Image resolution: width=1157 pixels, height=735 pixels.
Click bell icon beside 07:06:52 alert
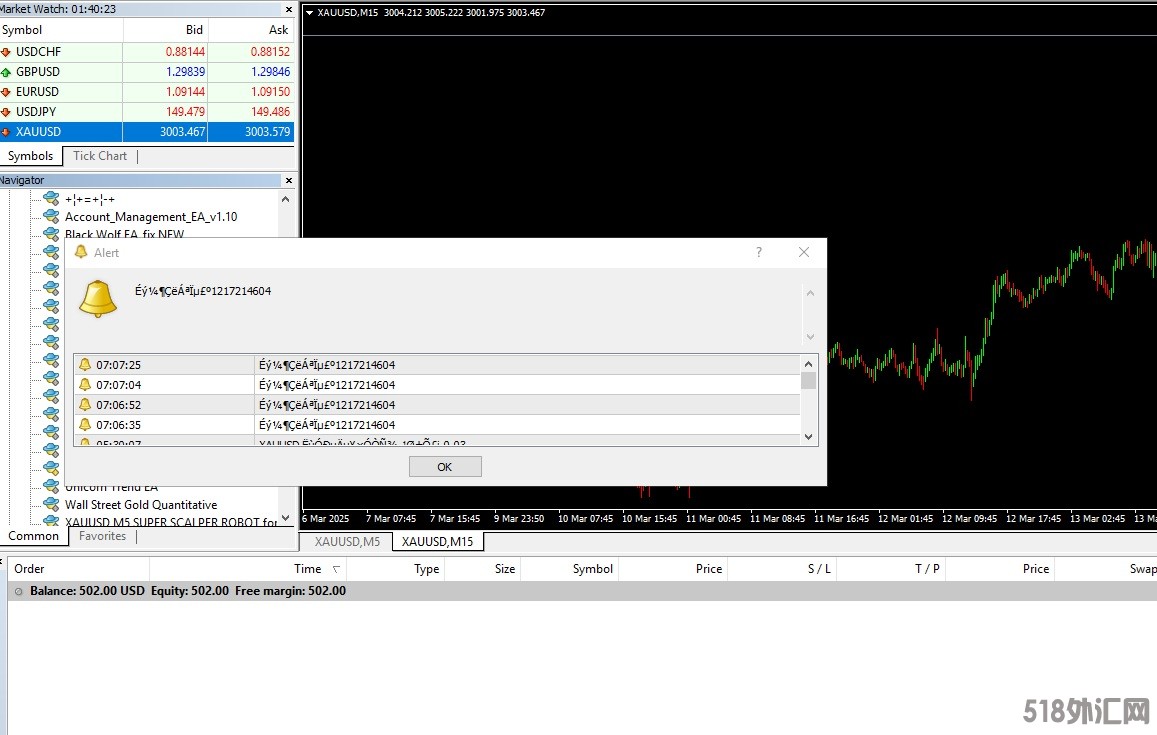tap(85, 404)
